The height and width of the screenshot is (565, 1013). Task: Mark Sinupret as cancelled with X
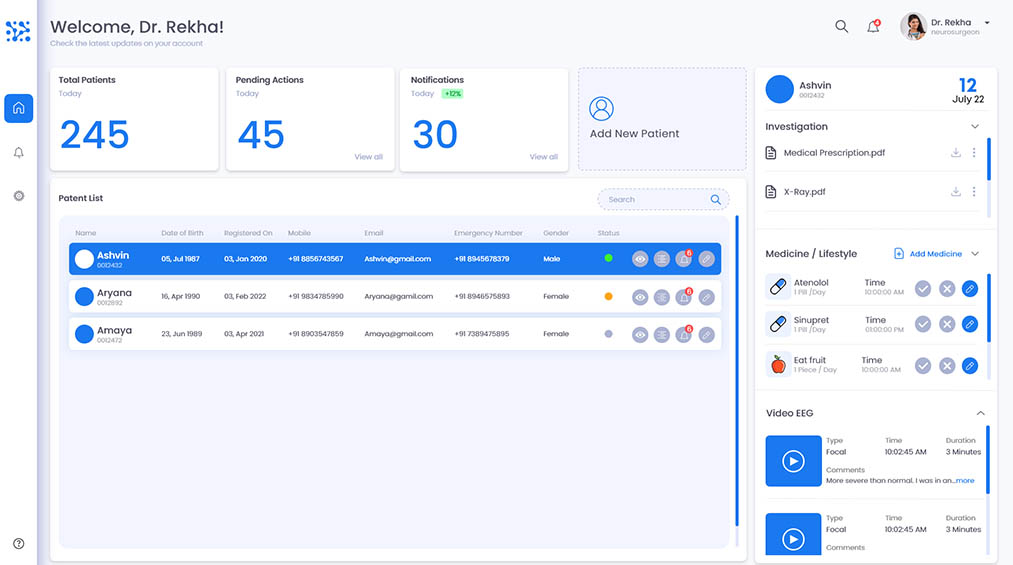[946, 324]
